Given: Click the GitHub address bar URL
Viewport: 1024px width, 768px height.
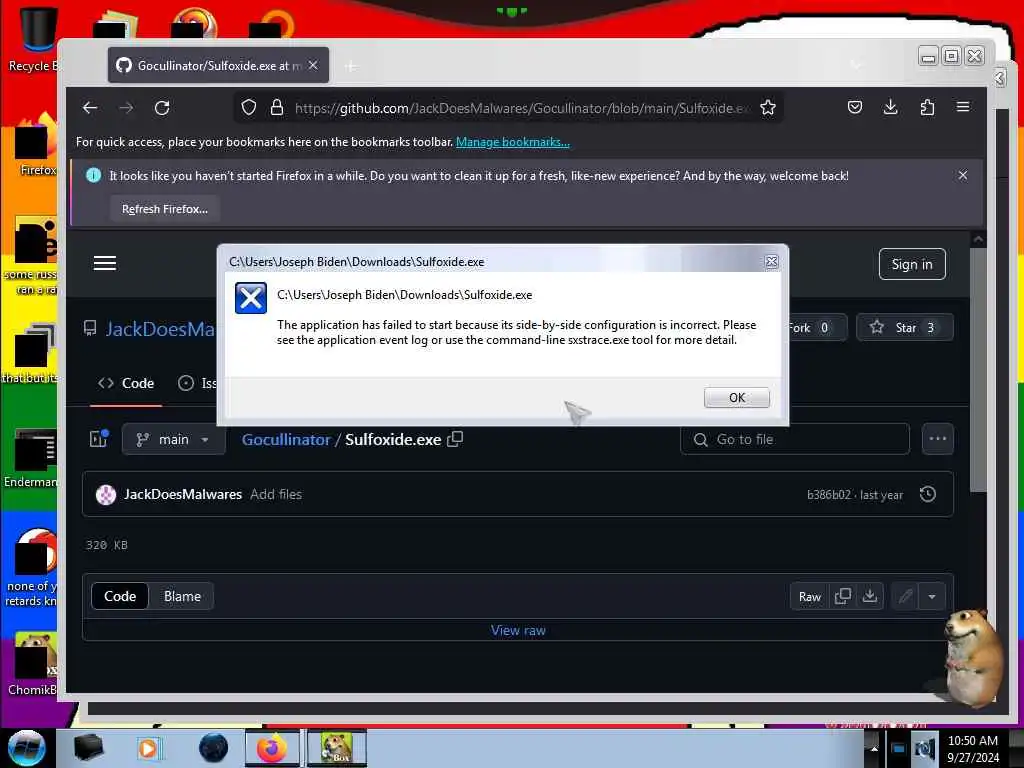Looking at the screenshot, I should point(521,108).
